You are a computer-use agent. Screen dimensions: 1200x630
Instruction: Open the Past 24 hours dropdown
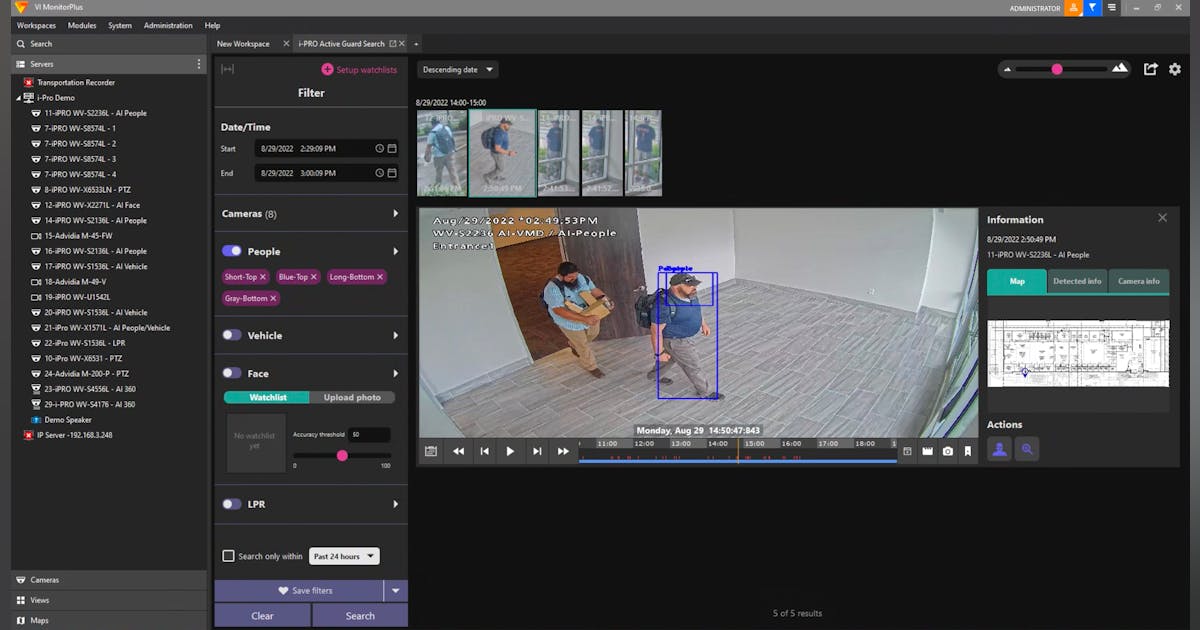(x=343, y=556)
